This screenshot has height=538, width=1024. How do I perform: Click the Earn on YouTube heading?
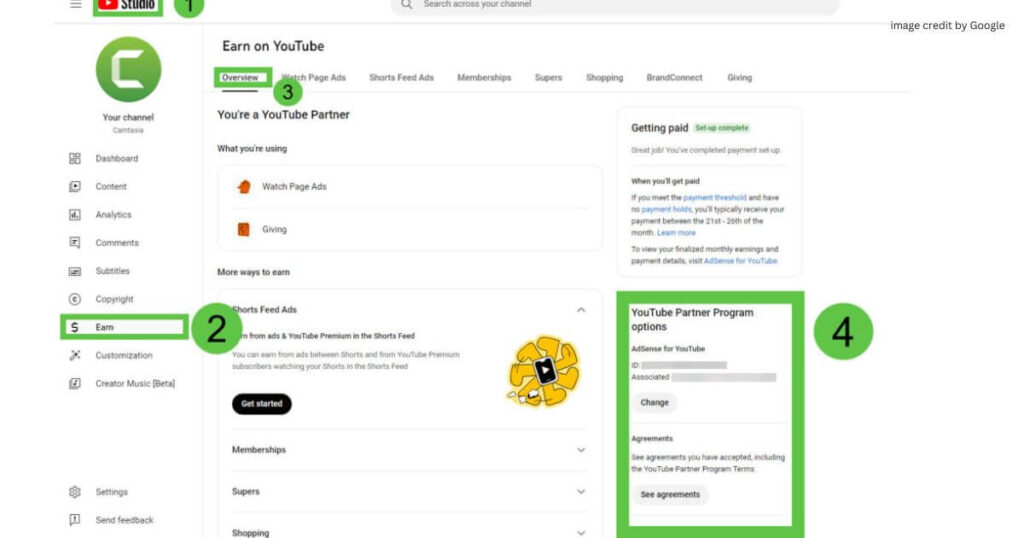[273, 46]
